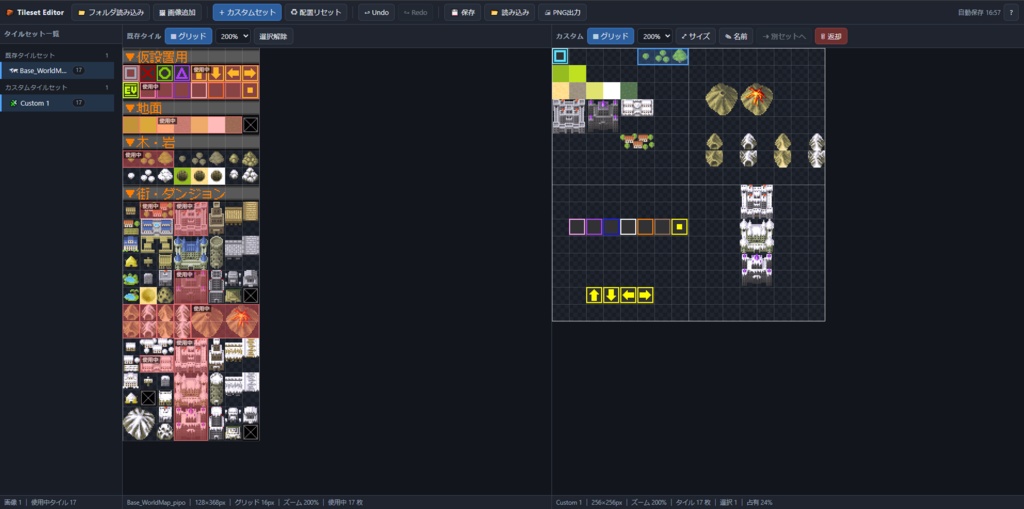Select the yellow dot square tile on the custom canvas

point(680,227)
